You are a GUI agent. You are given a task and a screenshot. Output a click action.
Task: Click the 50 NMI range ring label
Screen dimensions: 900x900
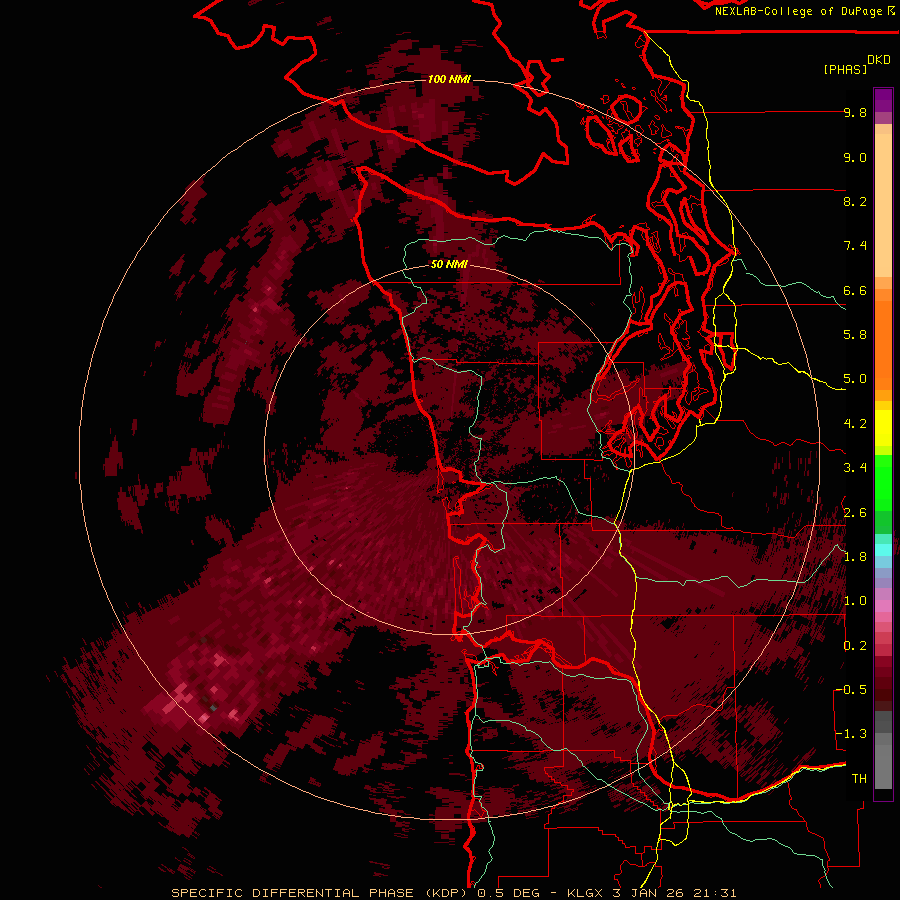449,264
